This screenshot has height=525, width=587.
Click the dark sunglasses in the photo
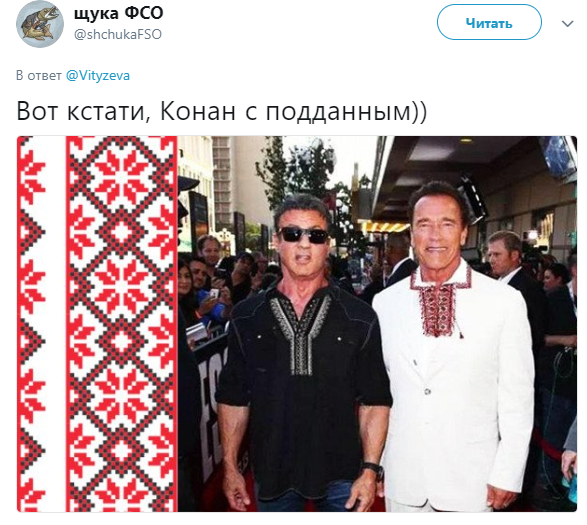click(304, 235)
